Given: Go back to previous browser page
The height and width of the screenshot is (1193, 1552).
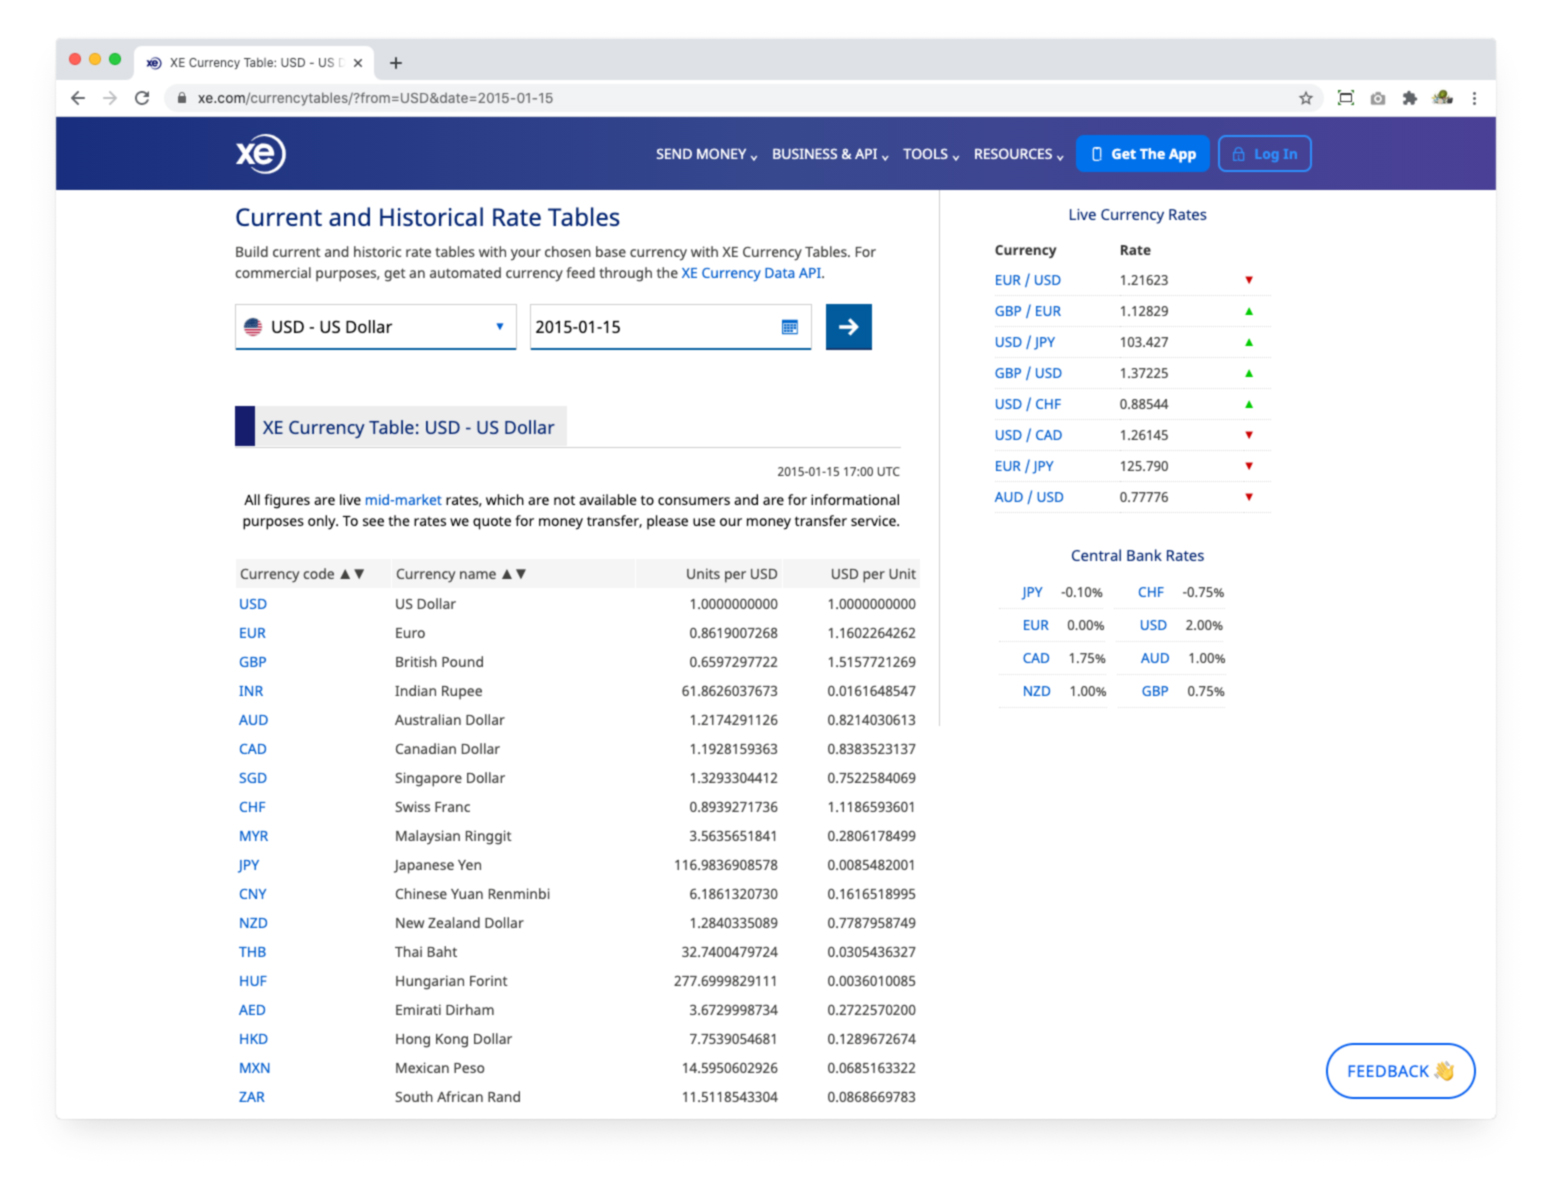Looking at the screenshot, I should pyautogui.click(x=78, y=98).
